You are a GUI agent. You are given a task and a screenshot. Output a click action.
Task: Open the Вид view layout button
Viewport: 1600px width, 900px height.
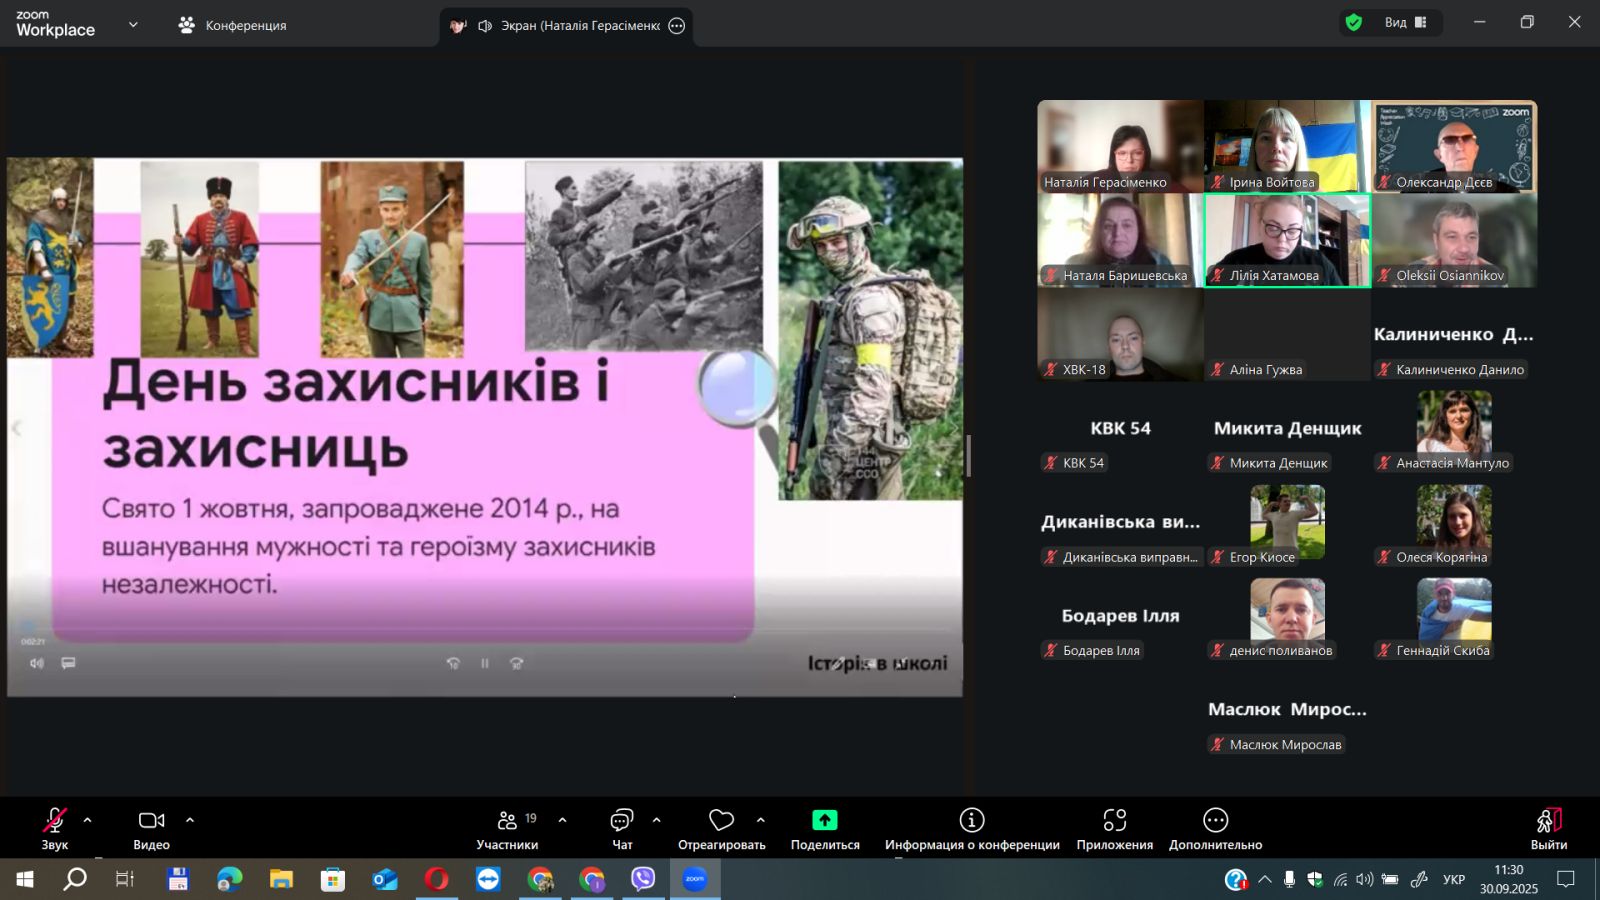1405,23
